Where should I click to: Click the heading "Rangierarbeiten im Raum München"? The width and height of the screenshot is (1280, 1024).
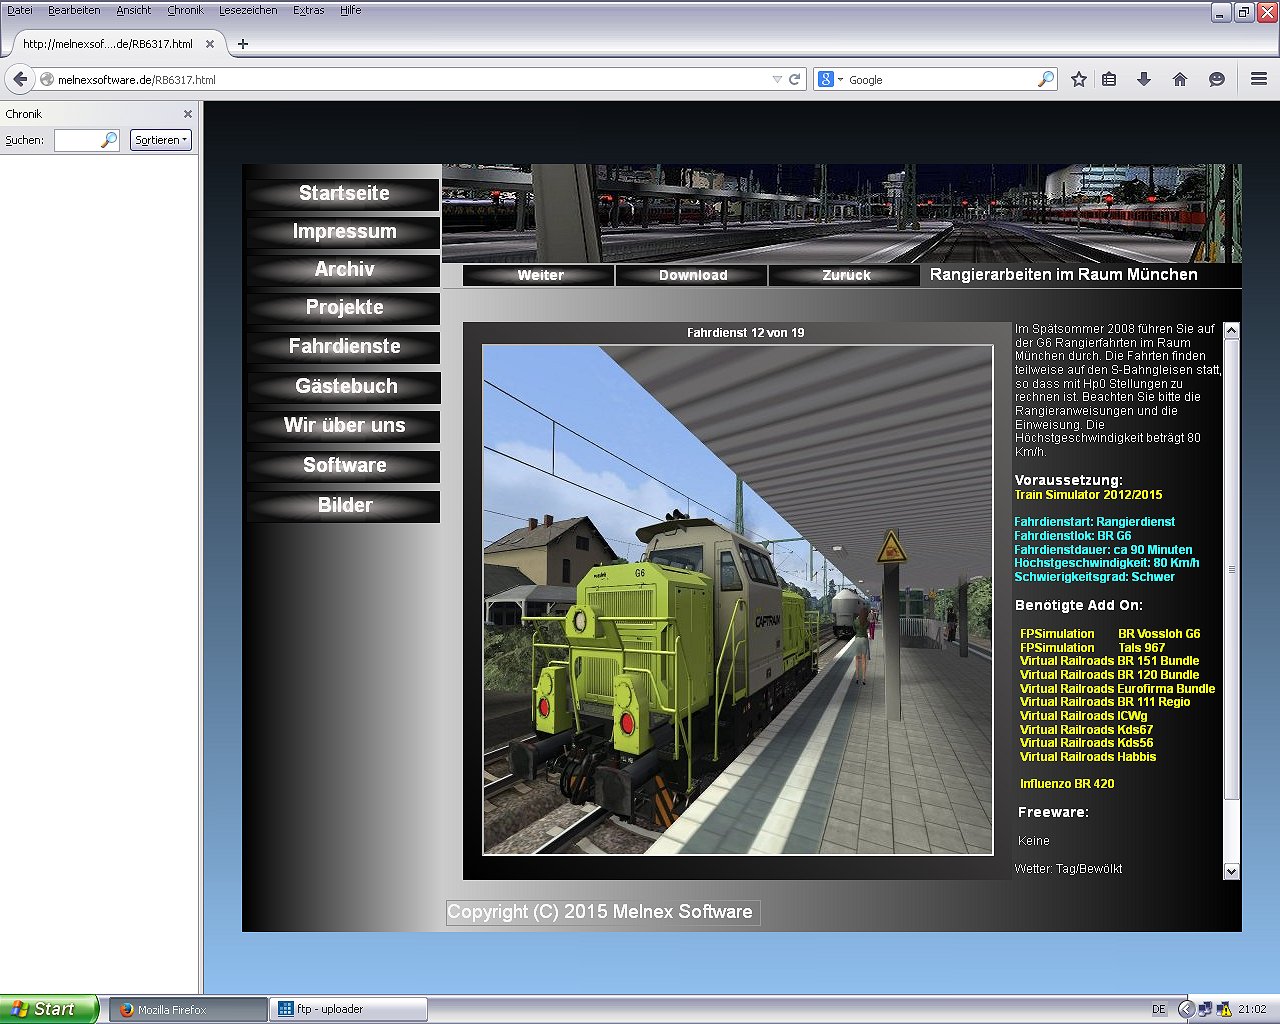click(1064, 275)
